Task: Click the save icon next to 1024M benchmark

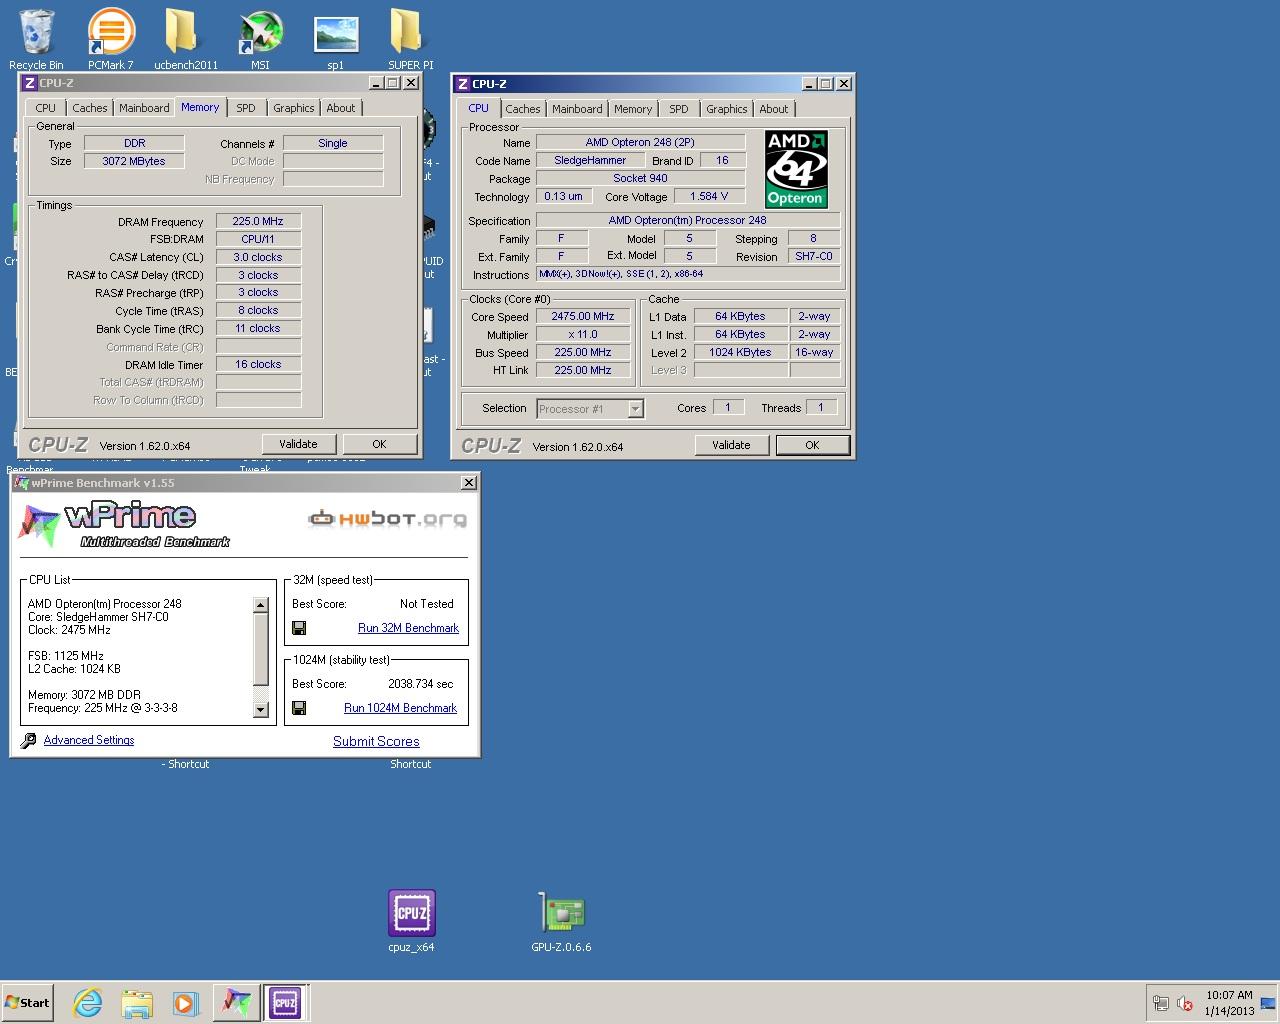Action: [x=299, y=708]
